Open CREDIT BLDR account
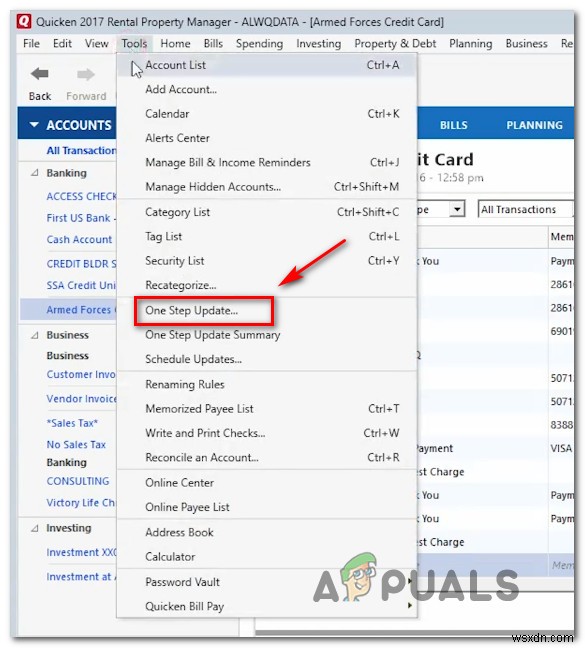The height and width of the screenshot is (648, 585). 81,264
